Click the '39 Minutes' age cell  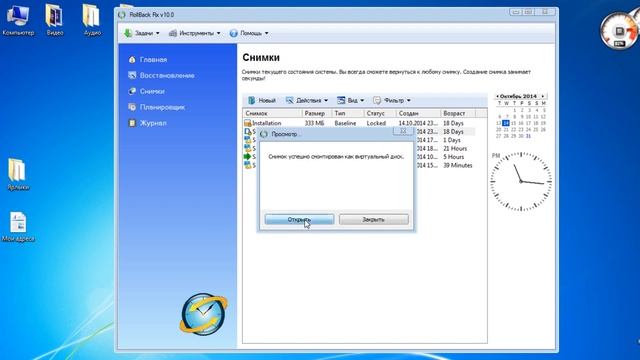click(458, 165)
